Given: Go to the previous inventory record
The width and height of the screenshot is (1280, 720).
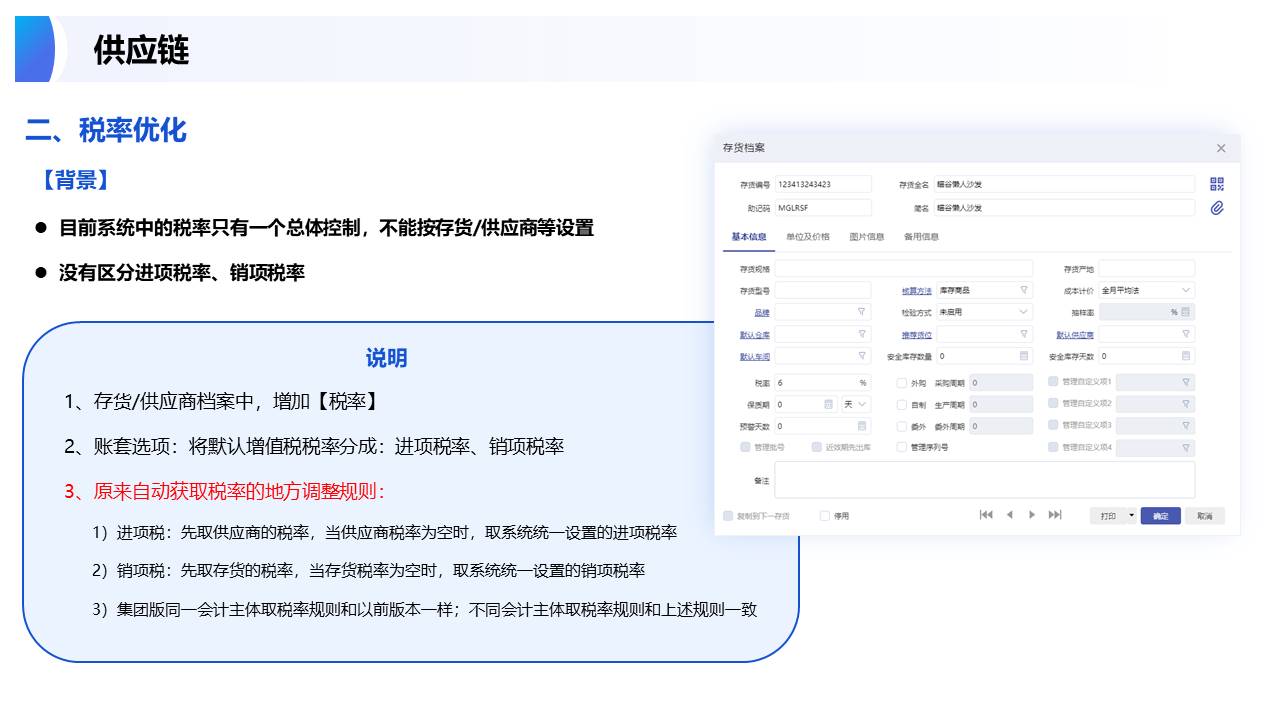Looking at the screenshot, I should [x=1009, y=515].
